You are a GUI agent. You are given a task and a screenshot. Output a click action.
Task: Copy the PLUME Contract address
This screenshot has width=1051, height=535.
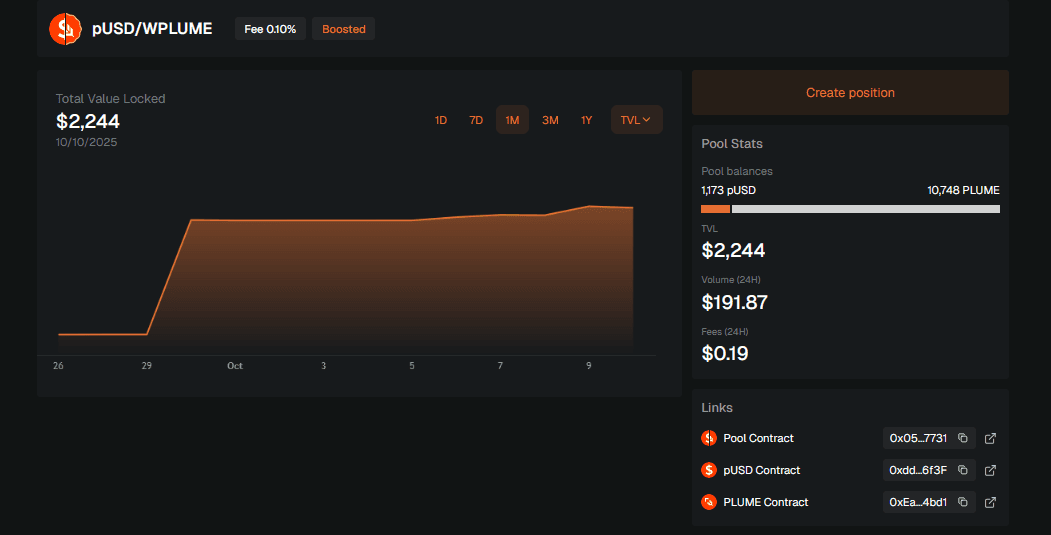pos(963,502)
